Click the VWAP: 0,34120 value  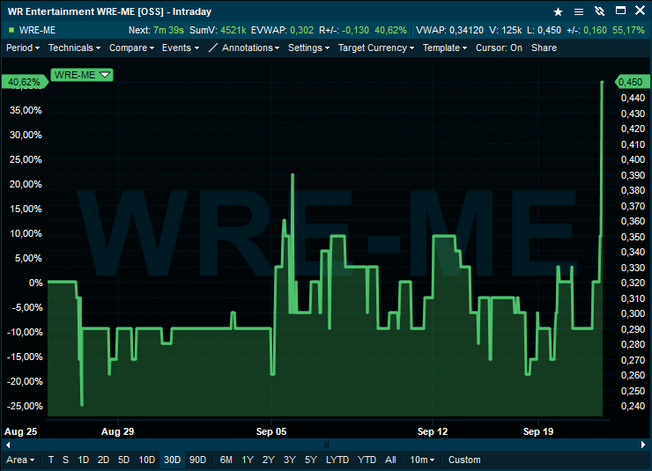(x=450, y=30)
